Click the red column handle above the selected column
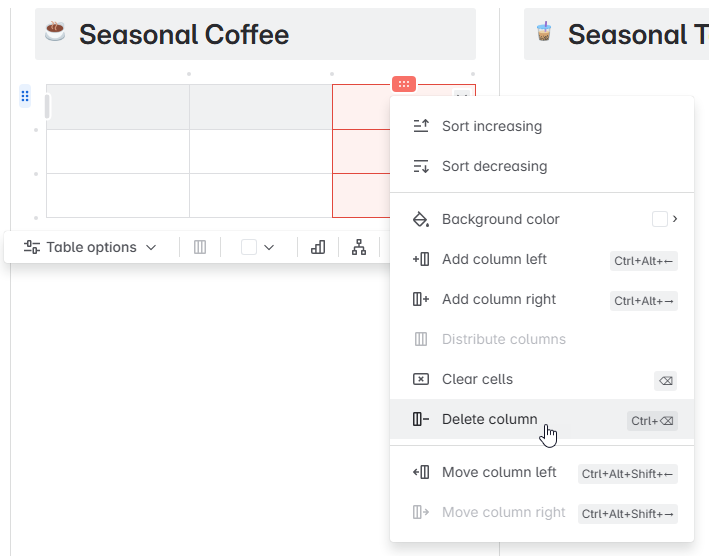The image size is (709, 556). click(x=404, y=84)
